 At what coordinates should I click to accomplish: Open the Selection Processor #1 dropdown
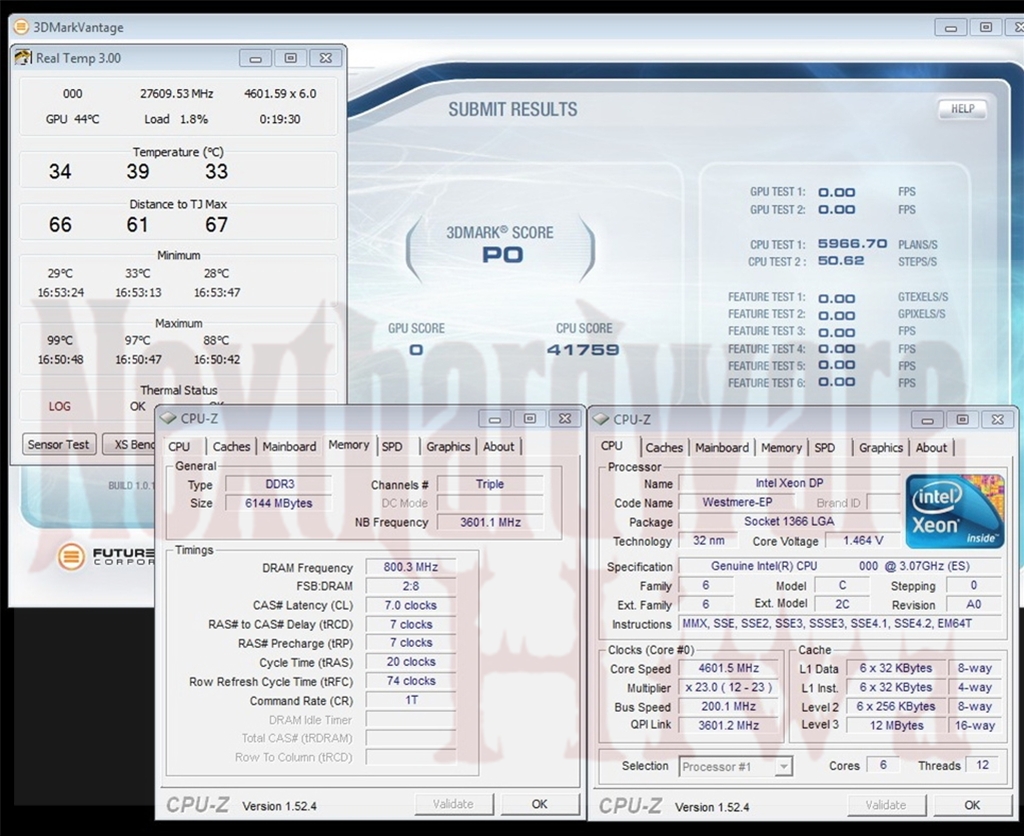pyautogui.click(x=736, y=767)
